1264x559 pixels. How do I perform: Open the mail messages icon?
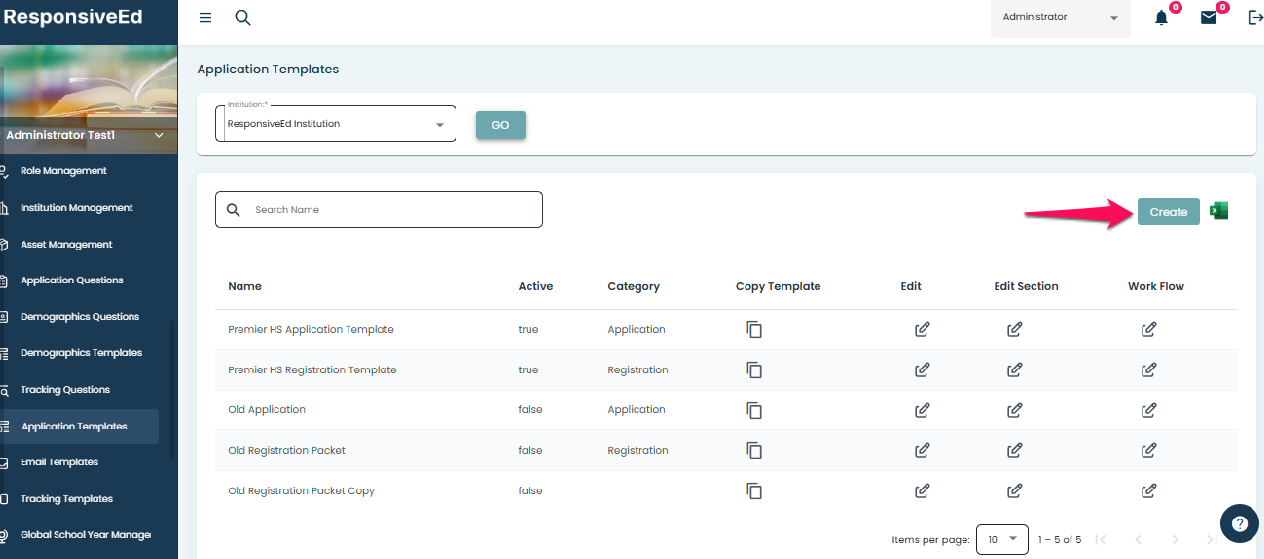pos(1209,18)
